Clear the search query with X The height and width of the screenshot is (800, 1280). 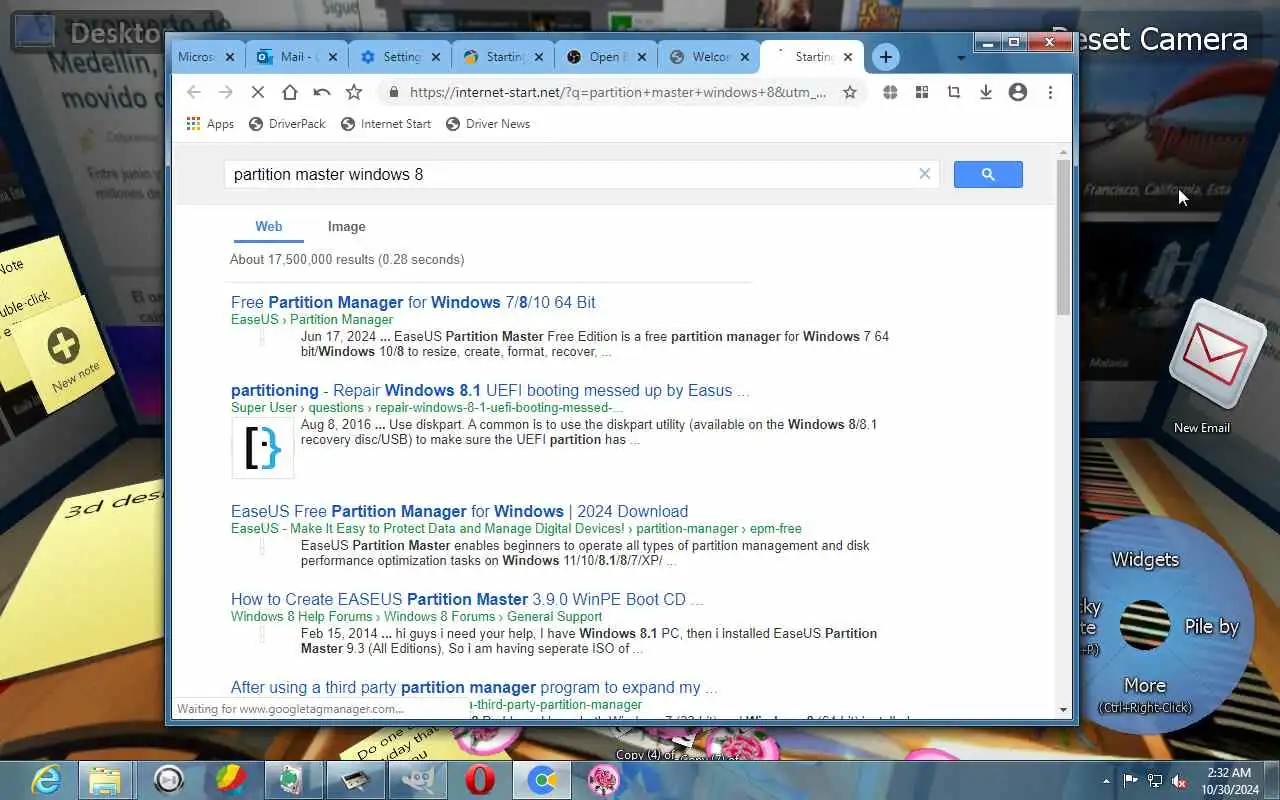[925, 174]
